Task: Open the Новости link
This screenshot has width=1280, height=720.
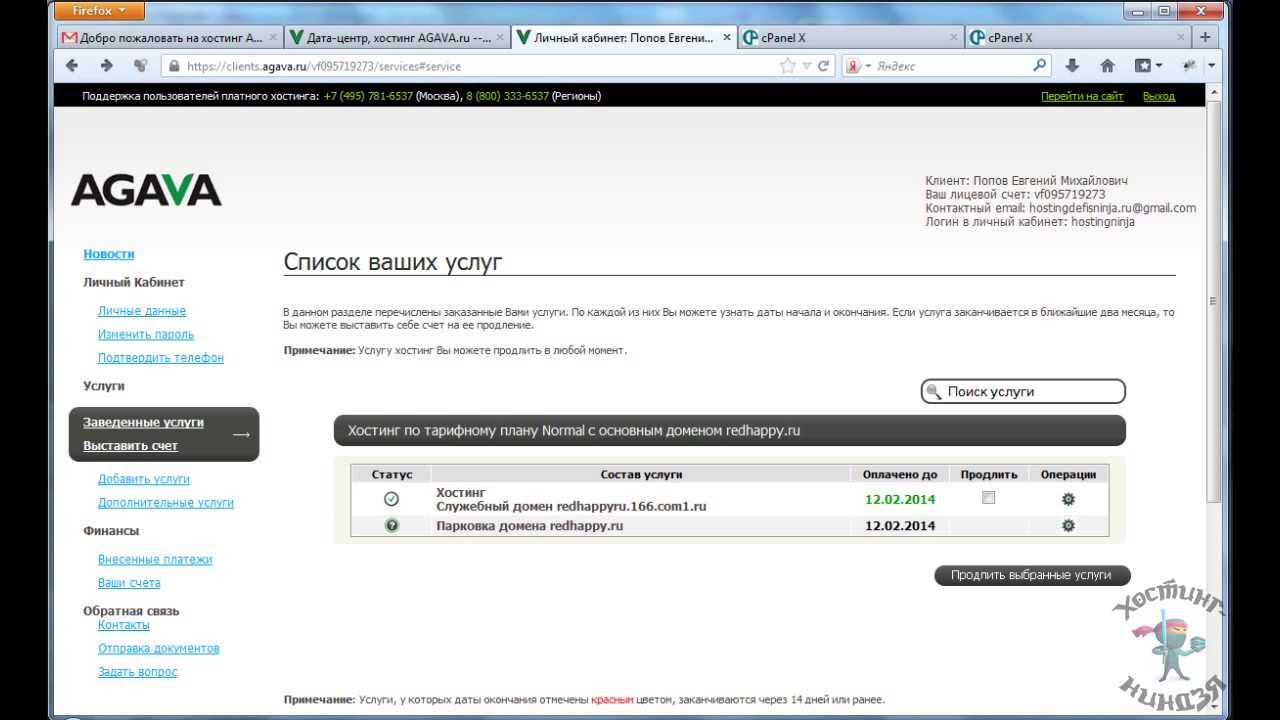Action: [109, 254]
